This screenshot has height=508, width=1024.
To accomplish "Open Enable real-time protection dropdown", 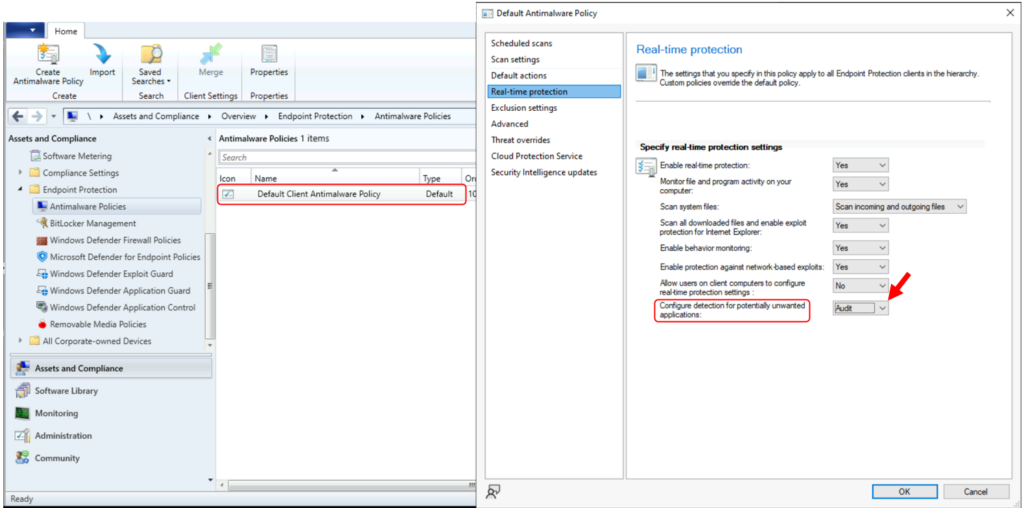I will coord(861,165).
